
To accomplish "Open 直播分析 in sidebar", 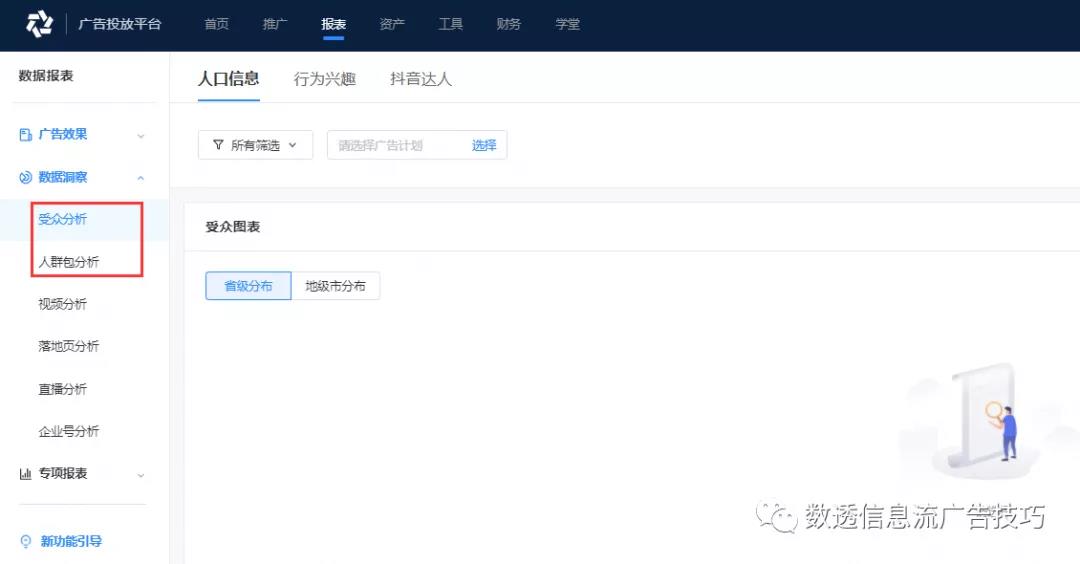I will 63,389.
